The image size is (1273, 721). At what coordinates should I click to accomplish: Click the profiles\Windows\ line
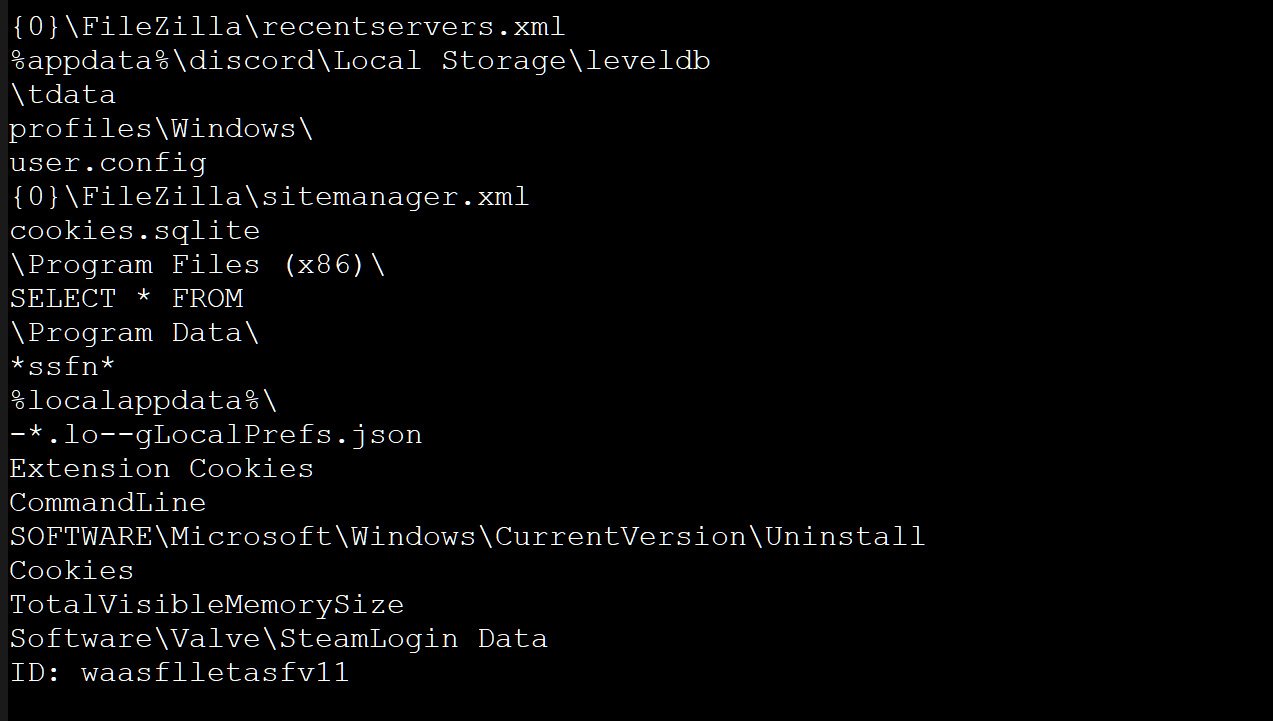click(161, 129)
